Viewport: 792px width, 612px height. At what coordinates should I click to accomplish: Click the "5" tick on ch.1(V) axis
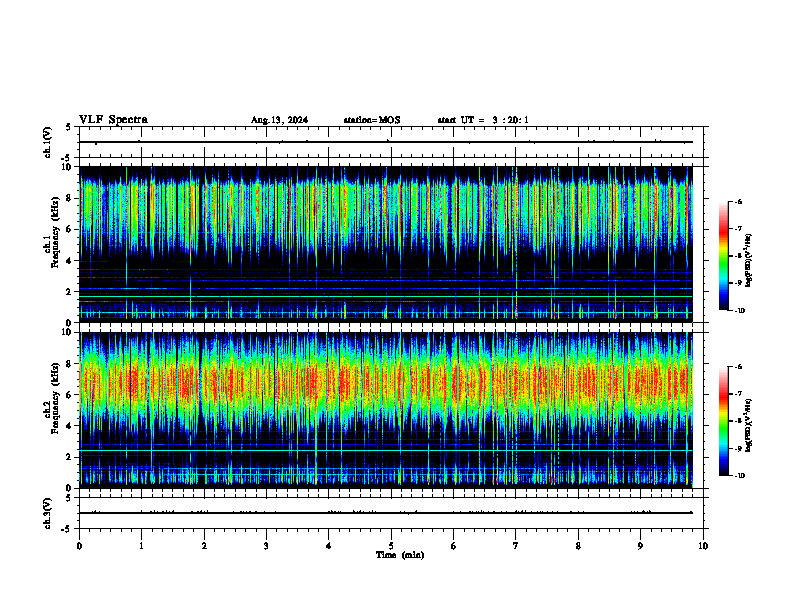click(70, 127)
